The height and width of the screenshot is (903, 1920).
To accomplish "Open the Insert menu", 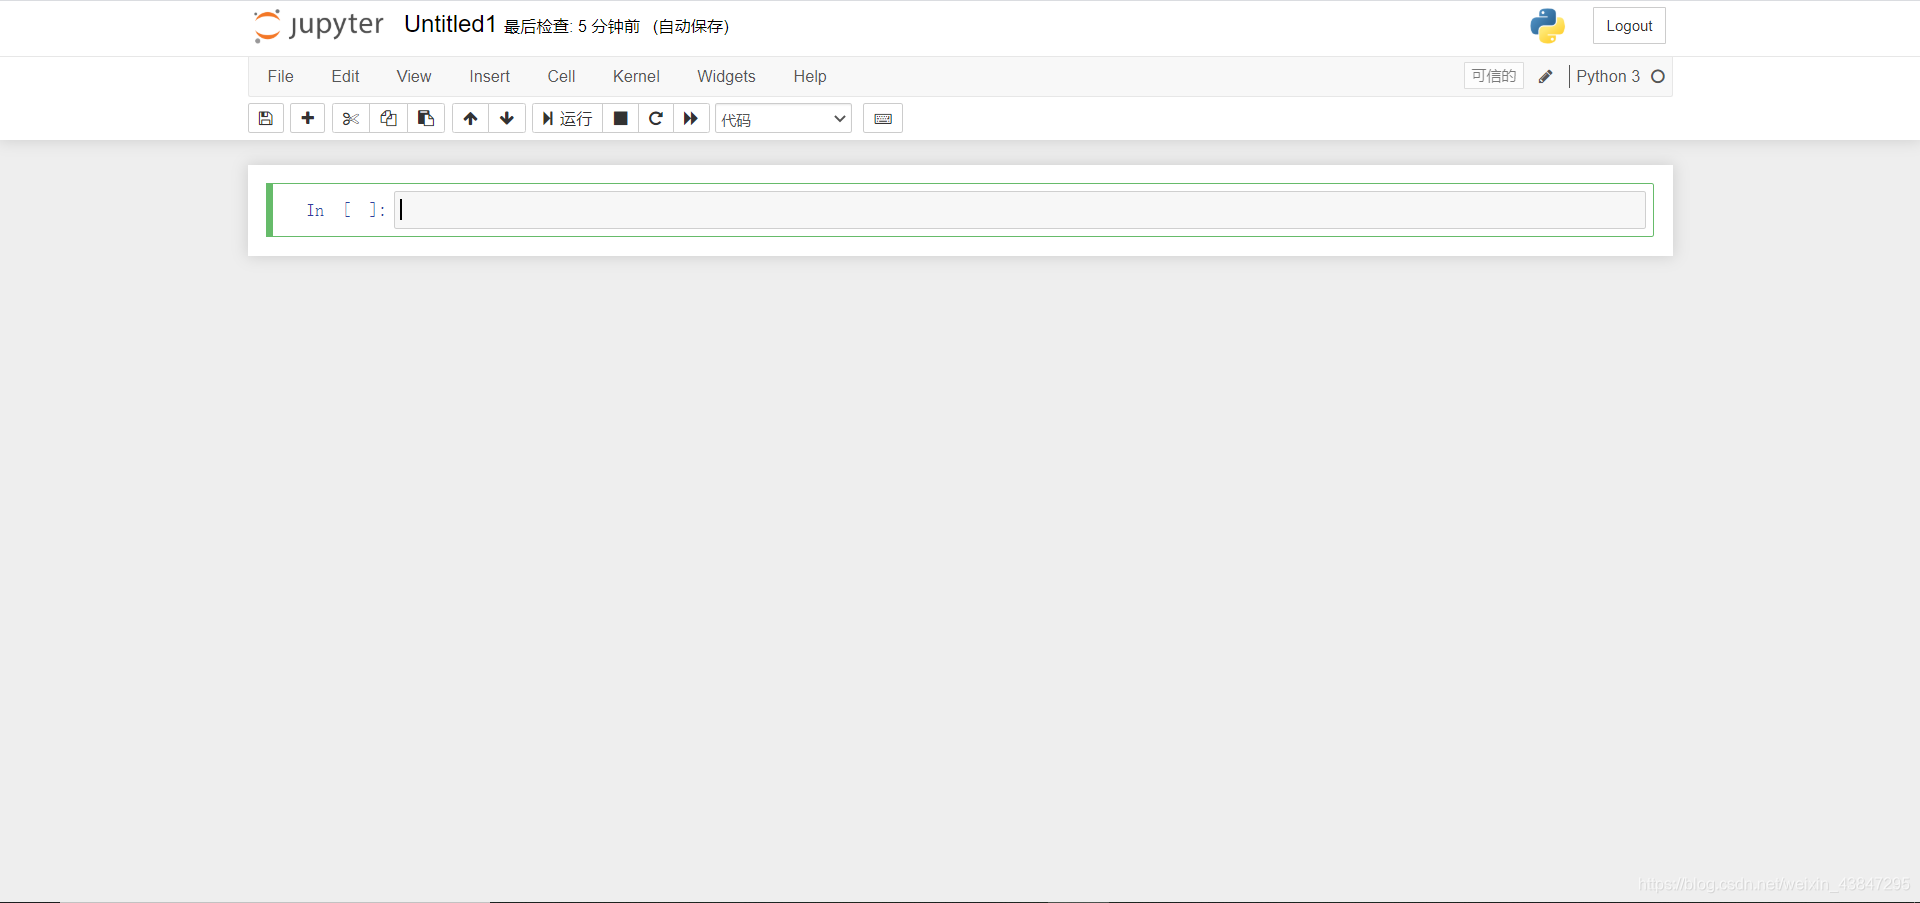I will pyautogui.click(x=490, y=76).
